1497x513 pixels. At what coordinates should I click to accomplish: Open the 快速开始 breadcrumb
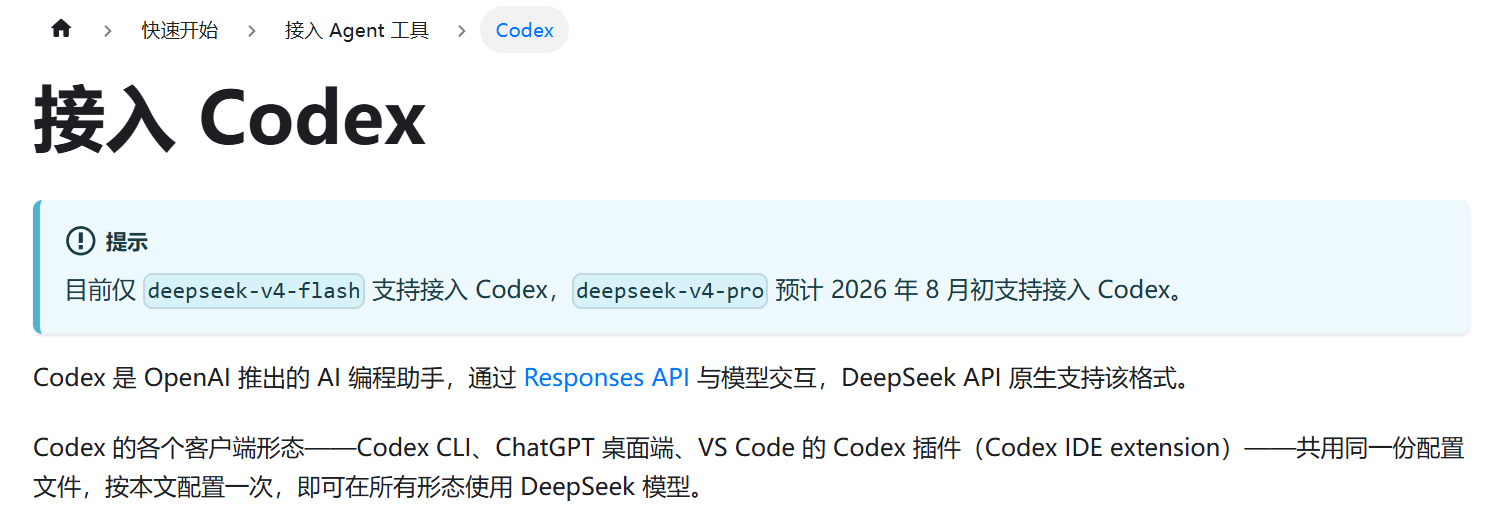179,30
